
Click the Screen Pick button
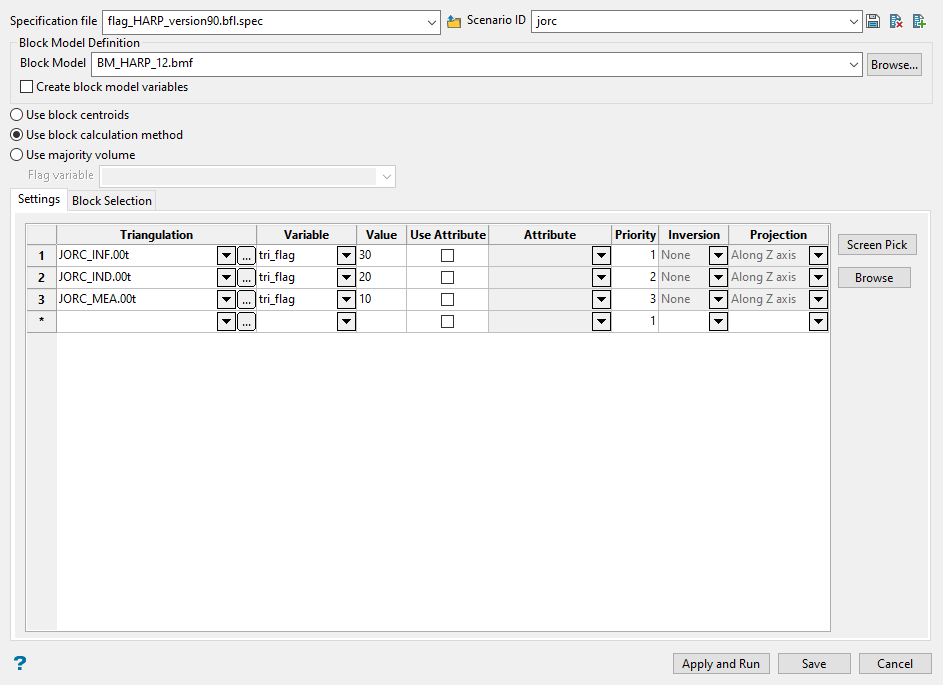click(877, 245)
